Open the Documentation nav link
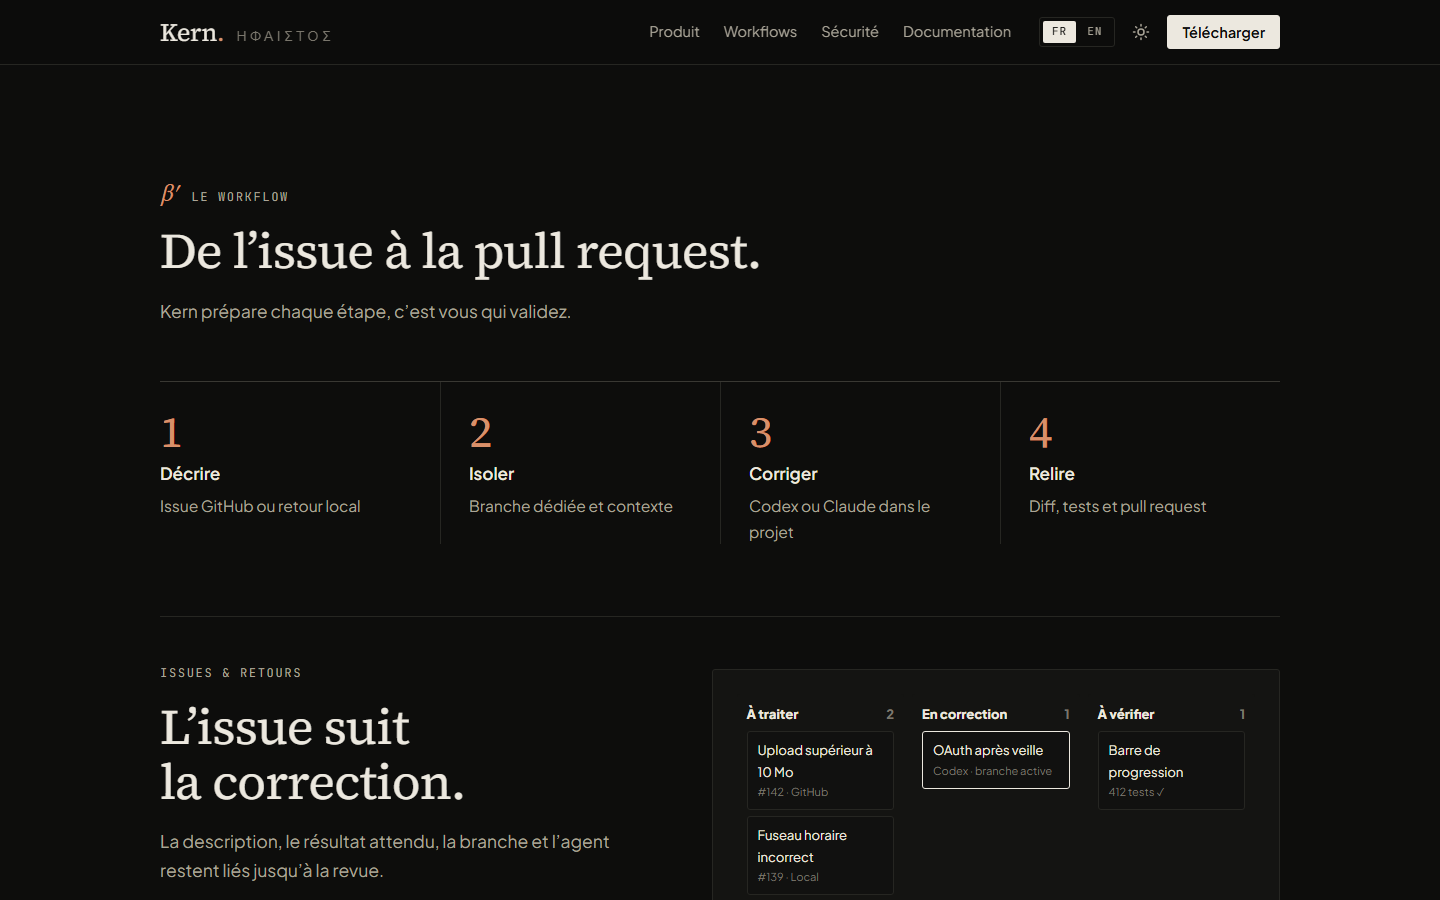Image resolution: width=1440 pixels, height=900 pixels. point(957,32)
